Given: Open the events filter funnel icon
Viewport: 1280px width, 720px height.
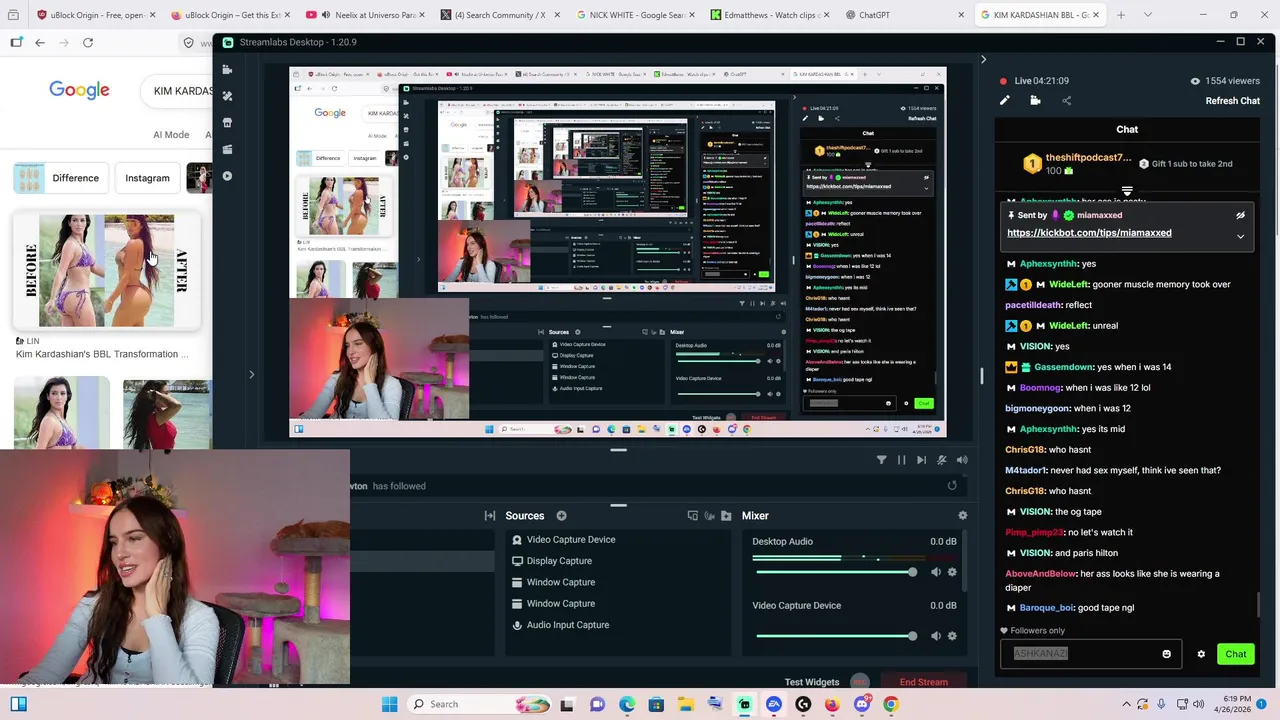Looking at the screenshot, I should [x=881, y=460].
